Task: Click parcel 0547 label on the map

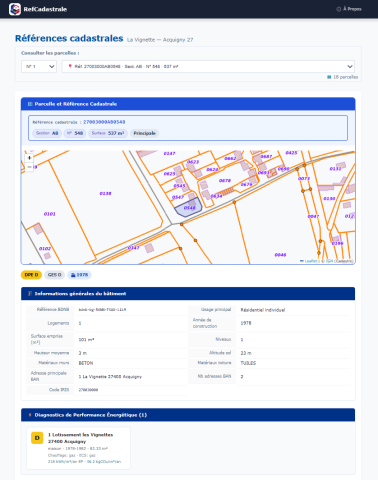Action: 178,197
